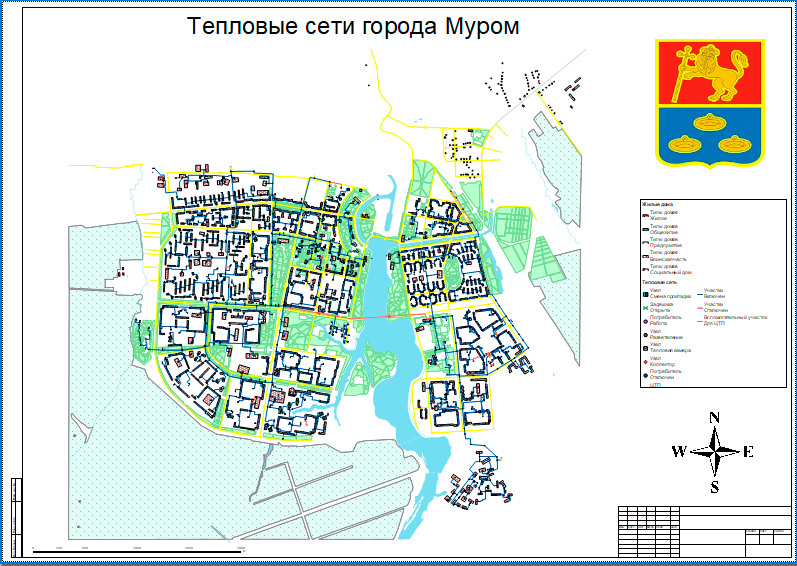The height and width of the screenshot is (566, 797).
Task: Click the pink 'Участки Отключен' line swatch
Action: tap(699, 307)
